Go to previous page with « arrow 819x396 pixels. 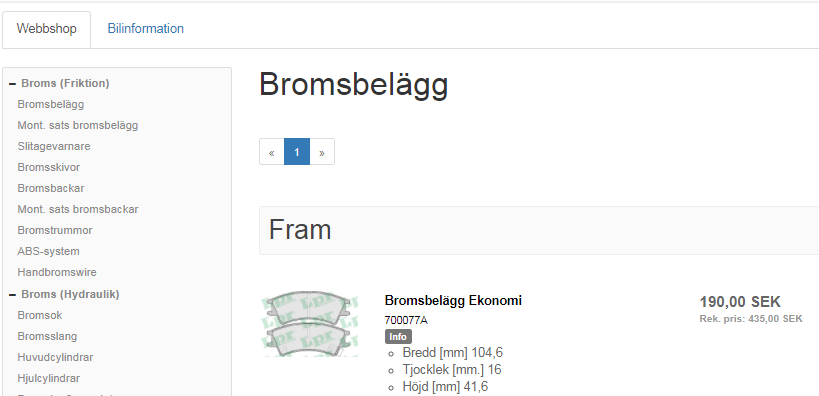pyautogui.click(x=272, y=152)
